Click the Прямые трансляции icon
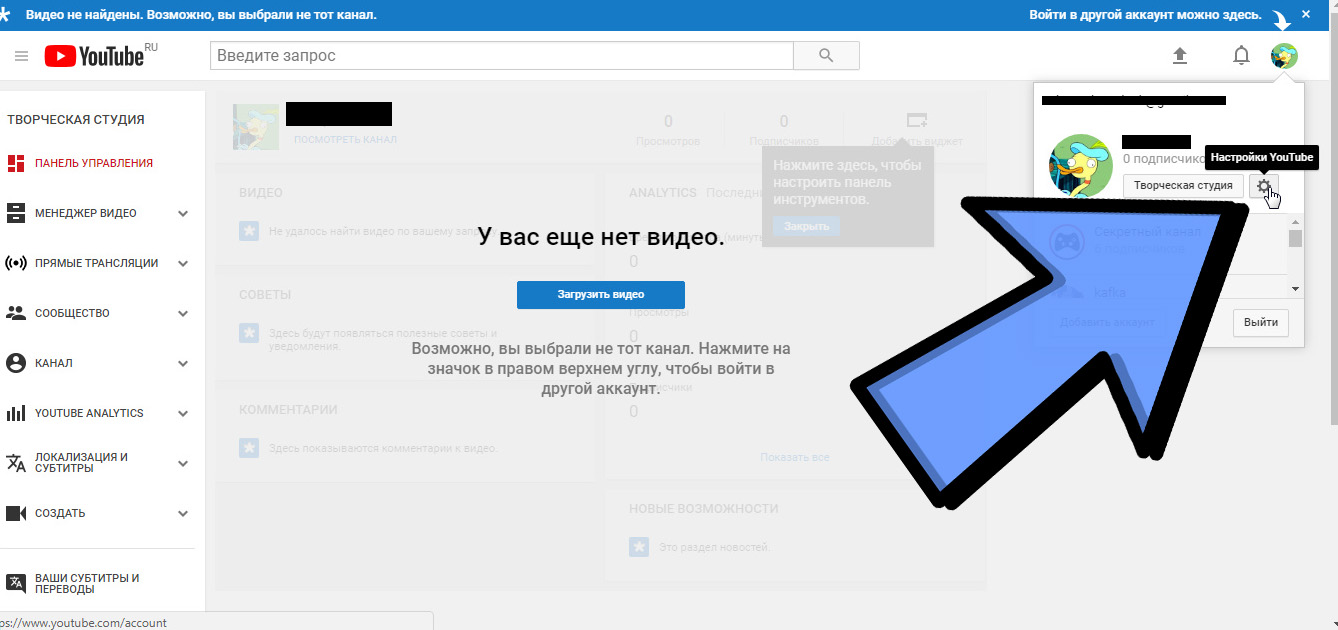Image resolution: width=1338 pixels, height=630 pixels. (x=15, y=263)
